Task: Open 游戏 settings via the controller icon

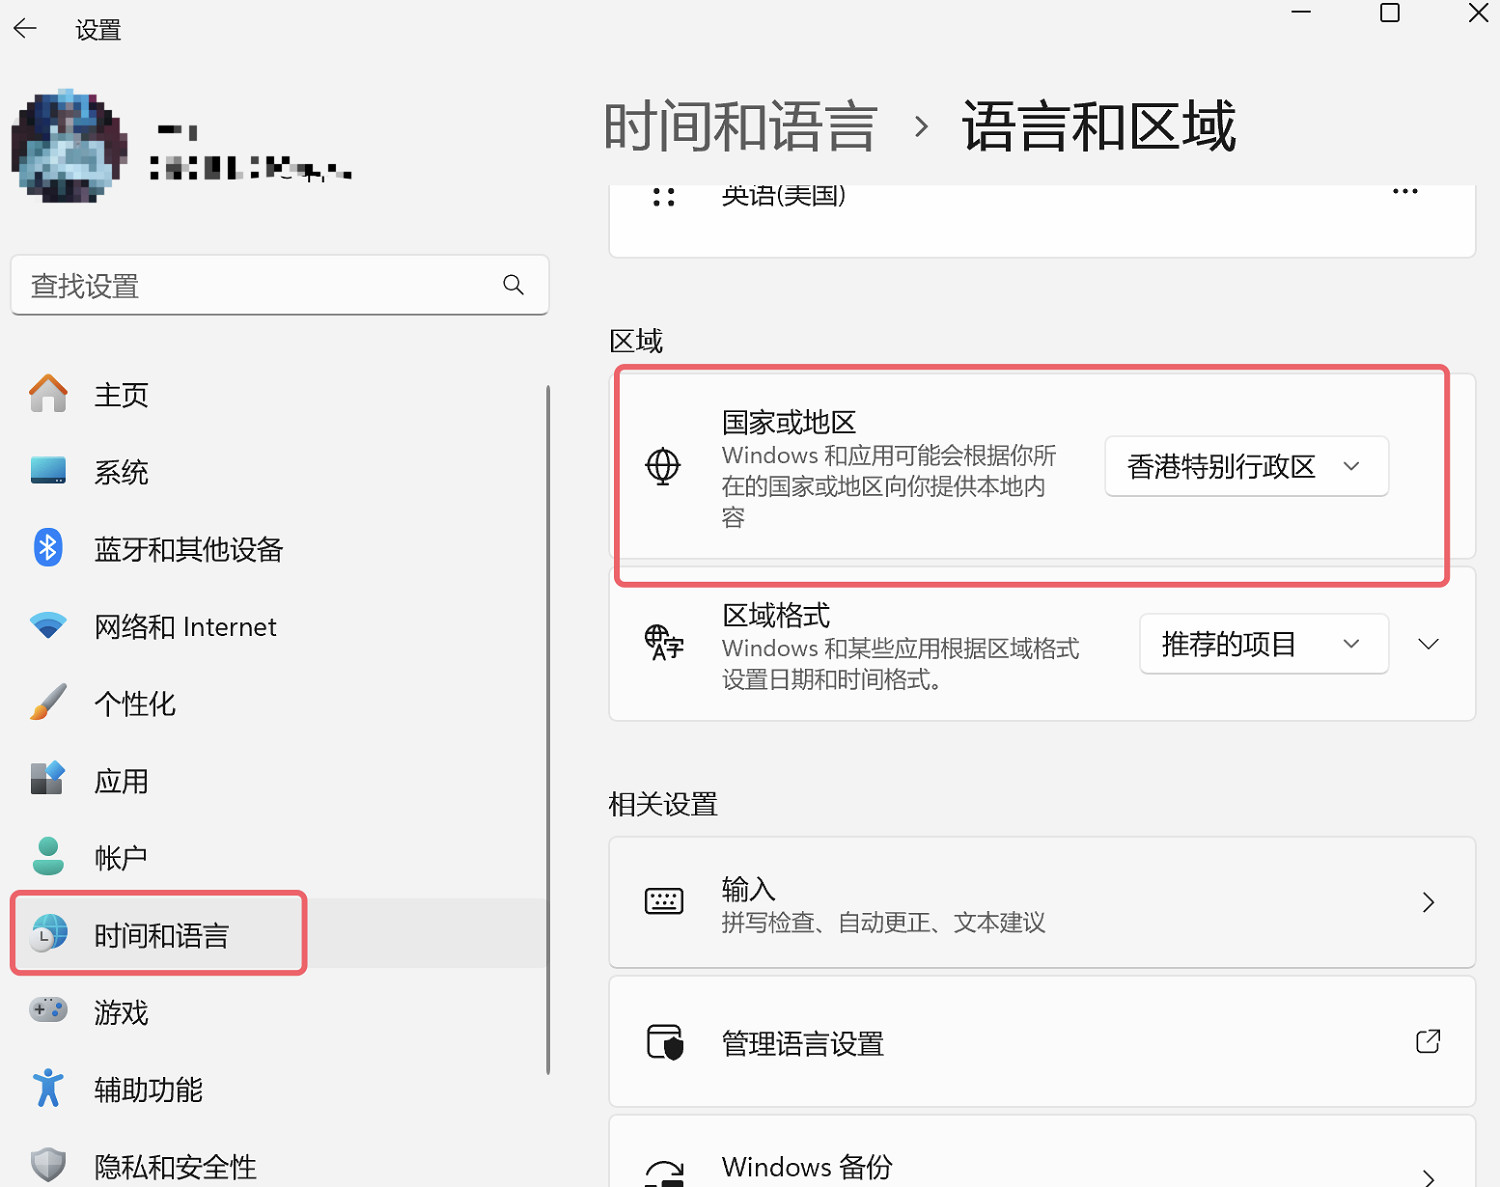Action: pos(47,1012)
